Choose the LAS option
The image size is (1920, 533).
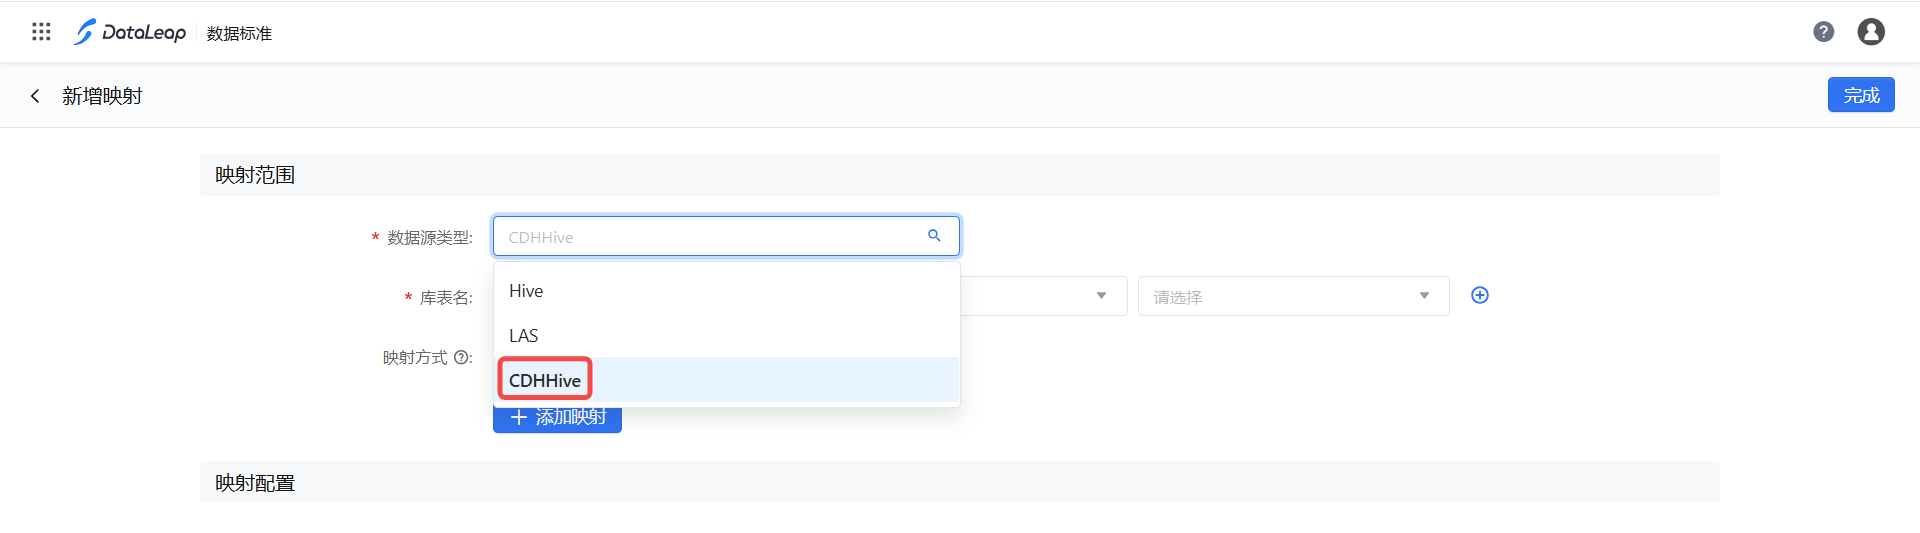click(x=523, y=336)
